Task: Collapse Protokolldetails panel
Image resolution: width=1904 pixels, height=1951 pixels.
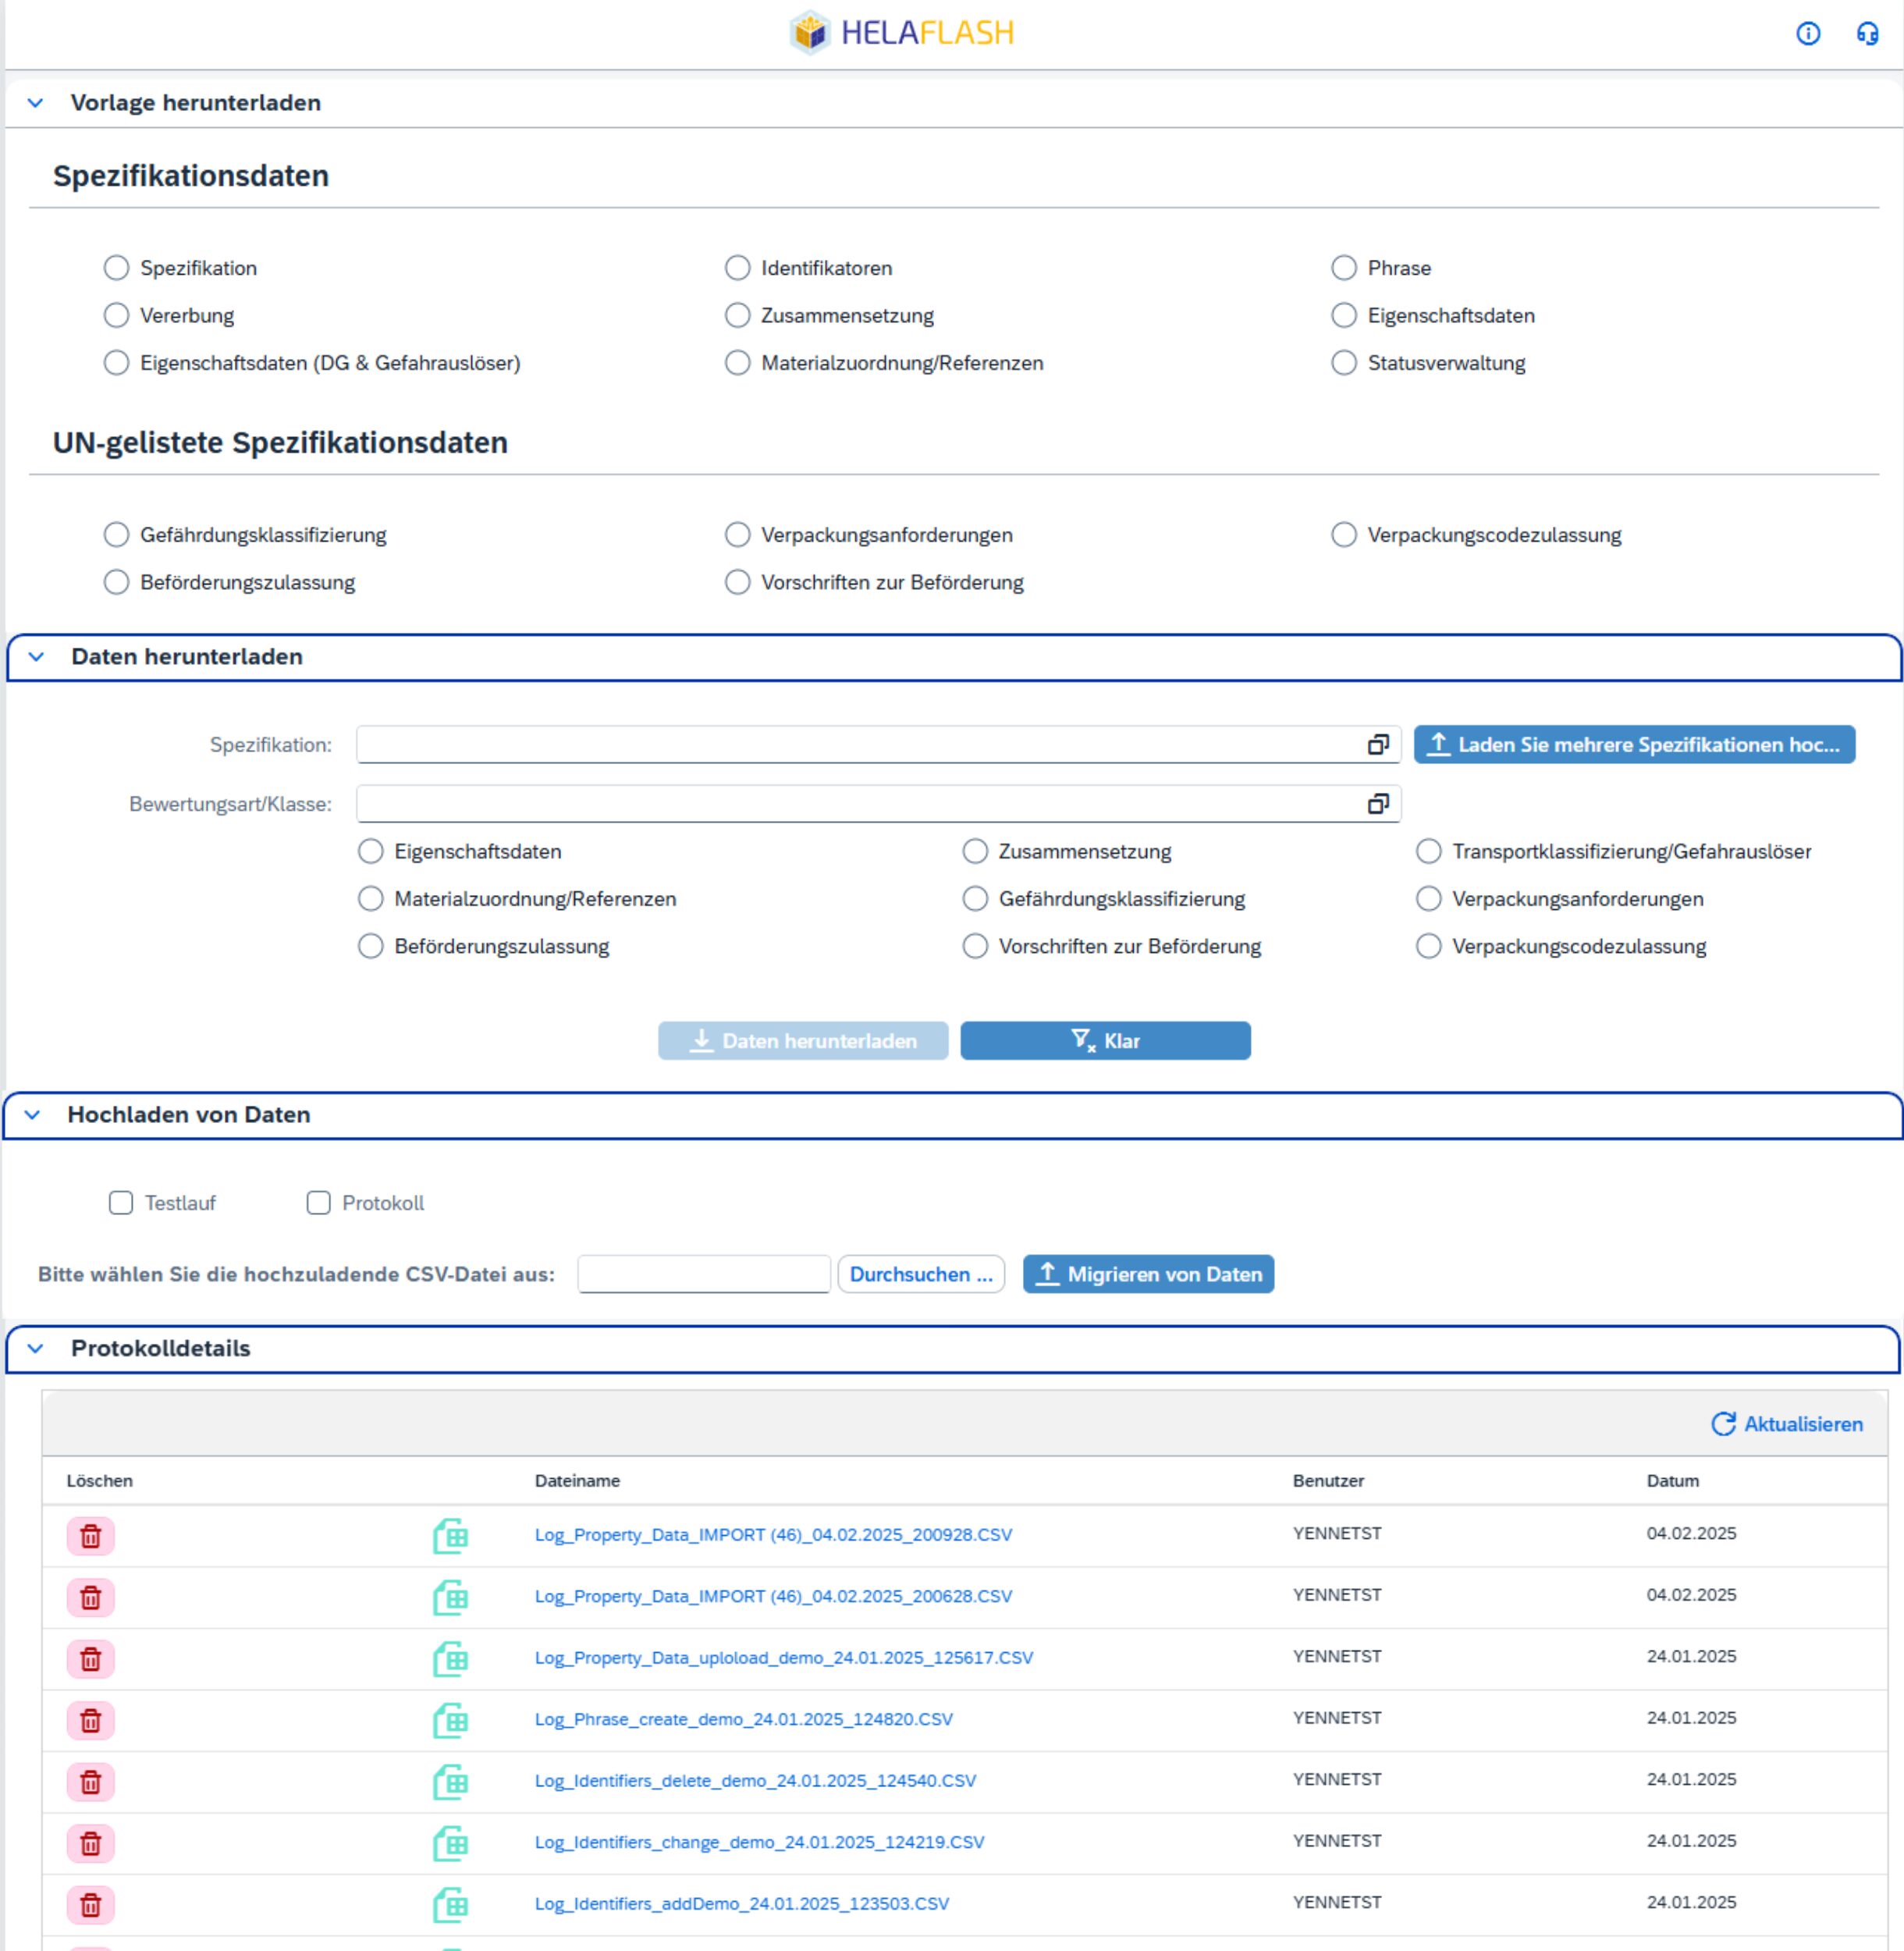Action: coord(36,1349)
